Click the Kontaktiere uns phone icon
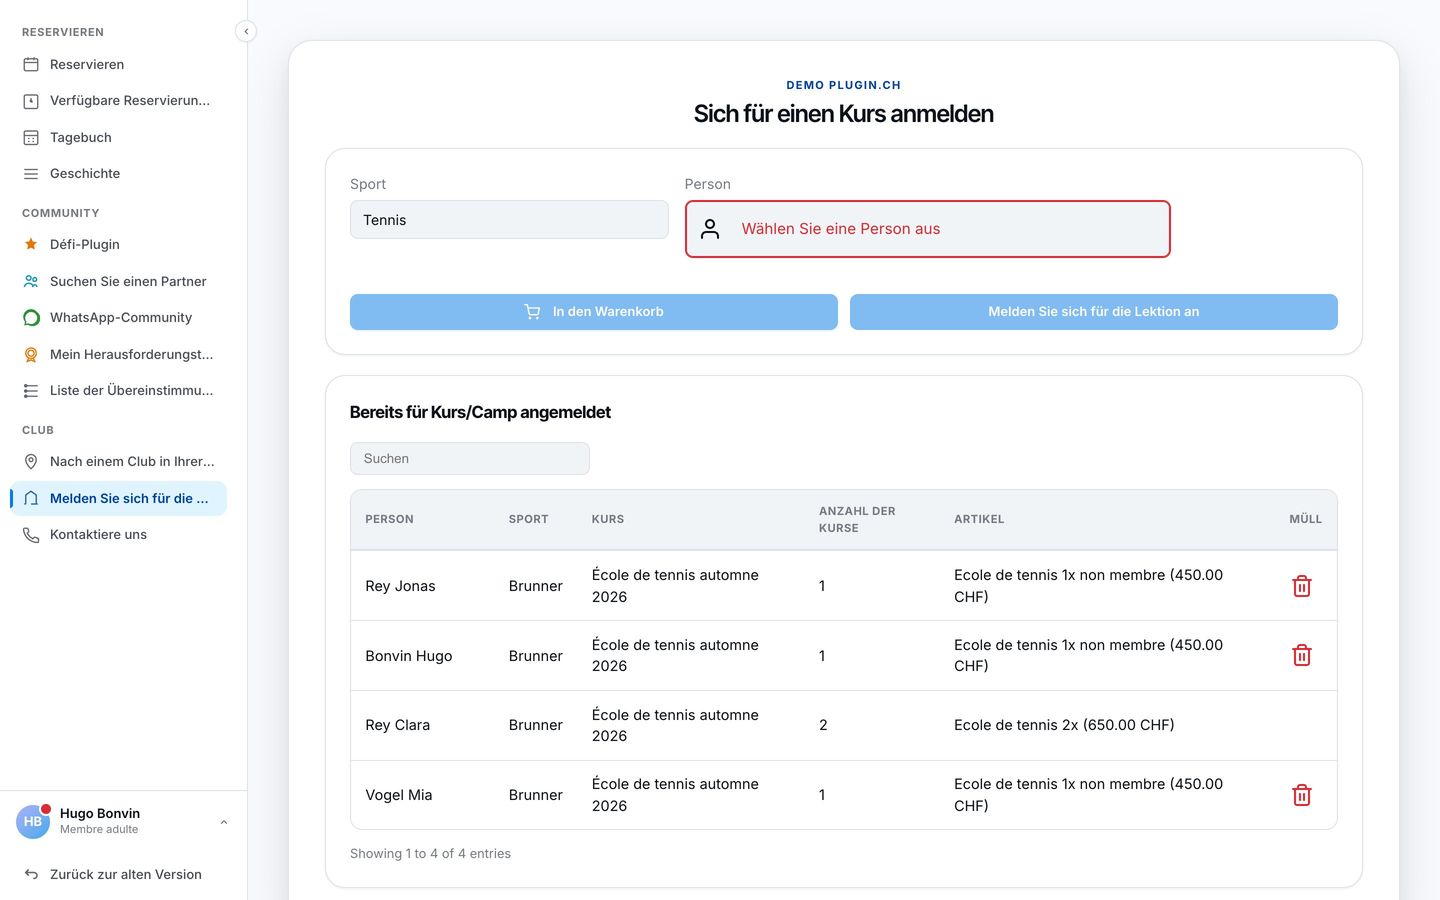 click(x=31, y=535)
